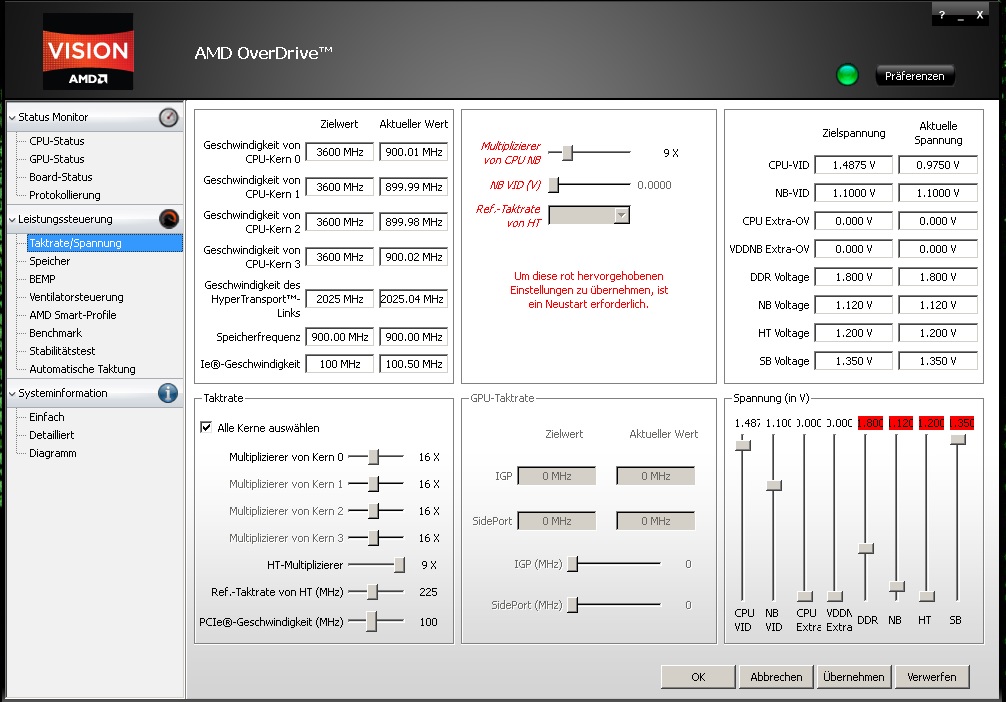Screen dimensions: 1006x702
Task: Click the Status Monitor gauge icon
Action: [x=169, y=117]
